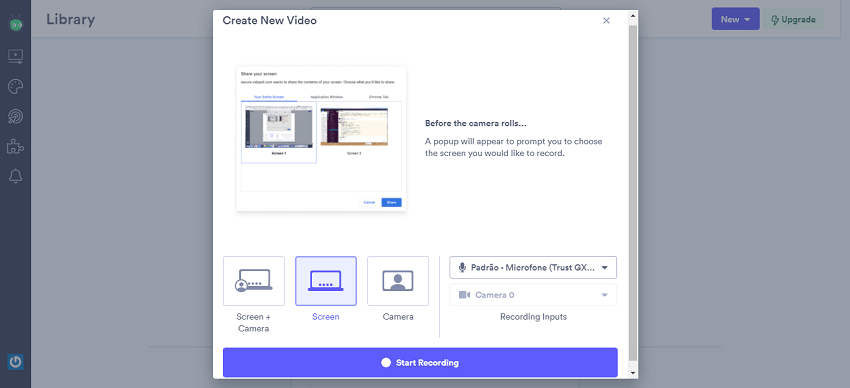Click the 'Before the camera rolls...' heading
Screen dimensions: 850x388
coord(475,123)
